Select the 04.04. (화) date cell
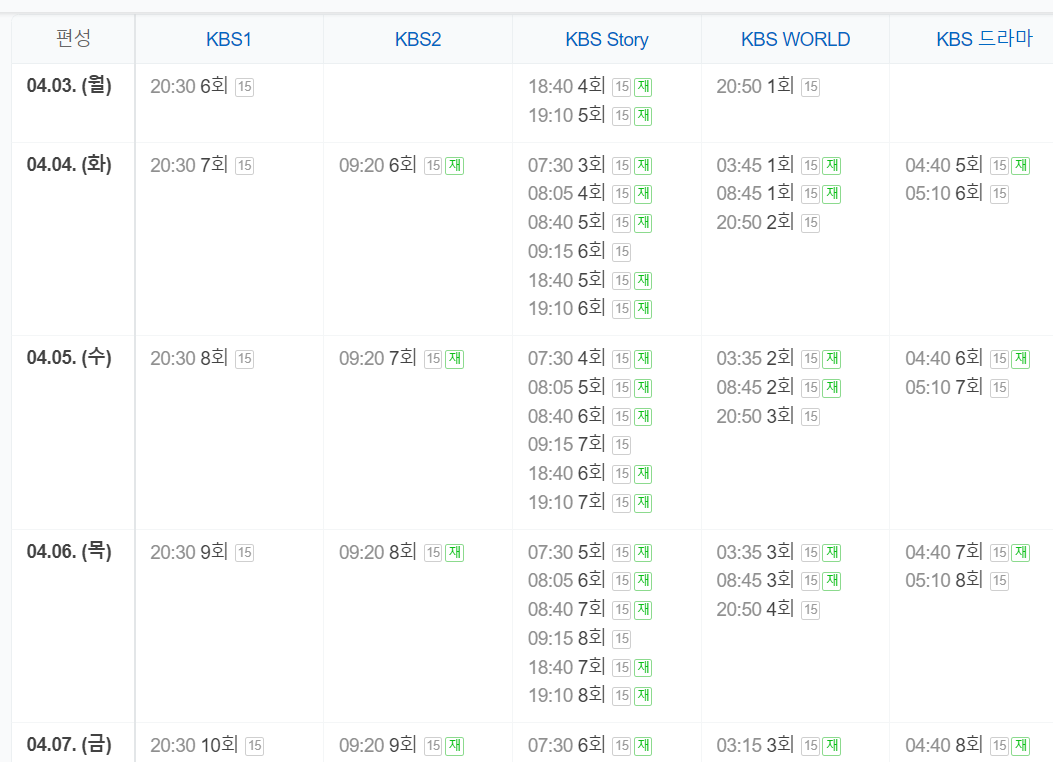 73,239
